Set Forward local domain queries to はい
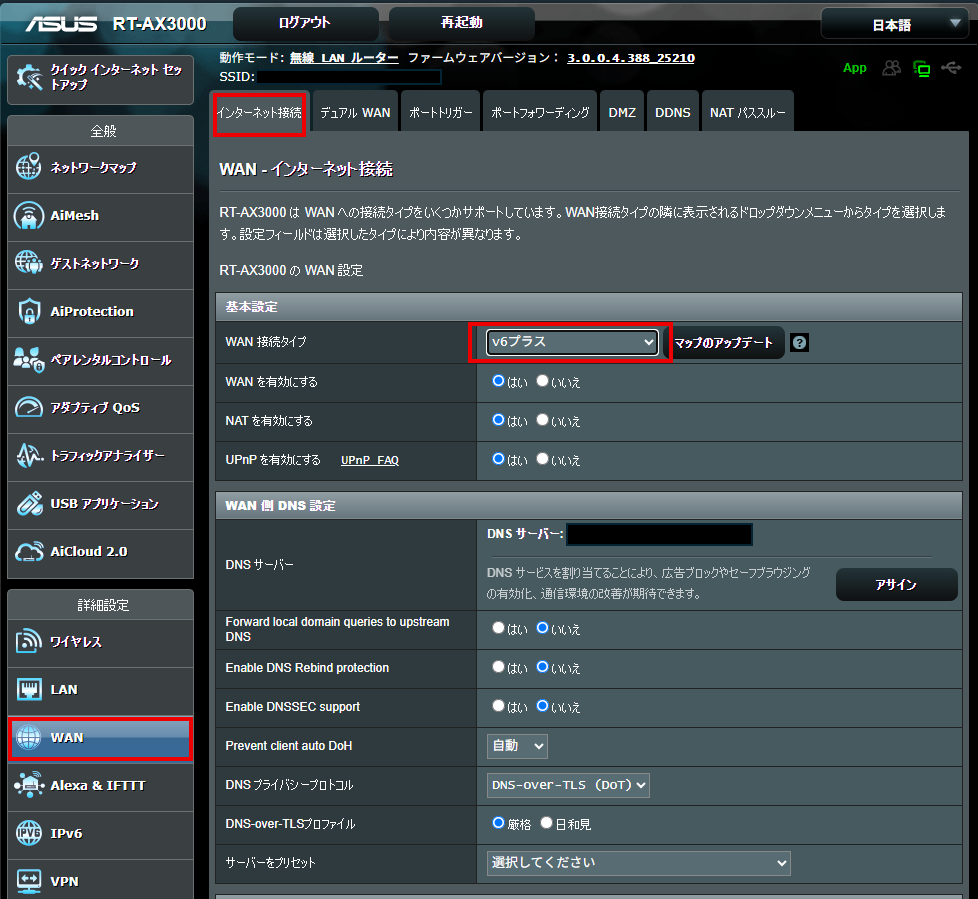This screenshot has width=978, height=899. (x=498, y=628)
